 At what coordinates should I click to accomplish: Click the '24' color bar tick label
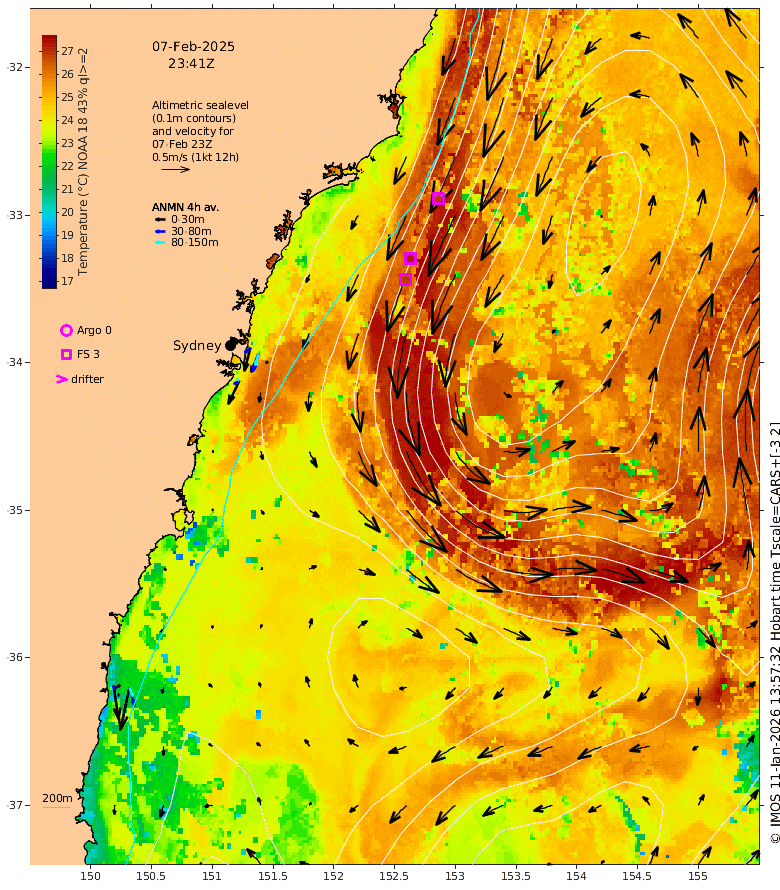pyautogui.click(x=68, y=120)
